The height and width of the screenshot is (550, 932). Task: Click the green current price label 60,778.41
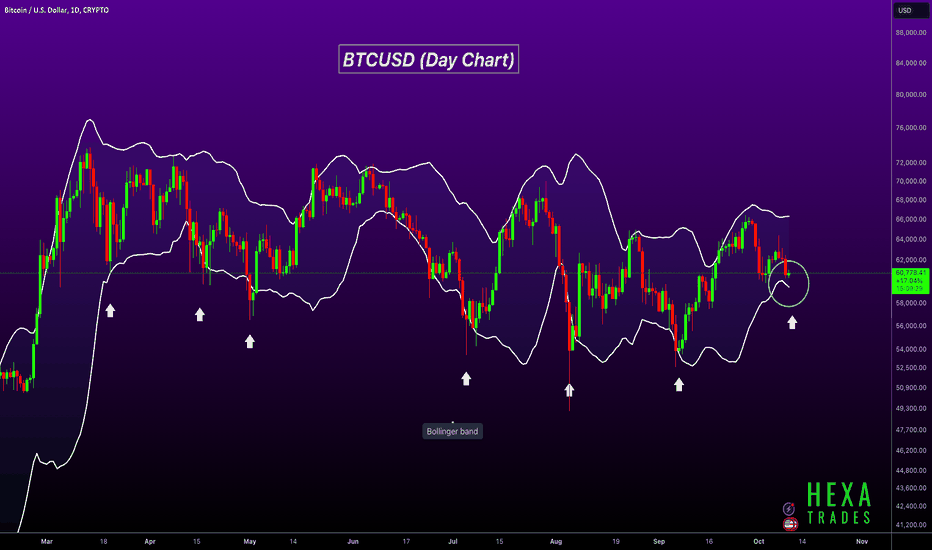(x=911, y=281)
